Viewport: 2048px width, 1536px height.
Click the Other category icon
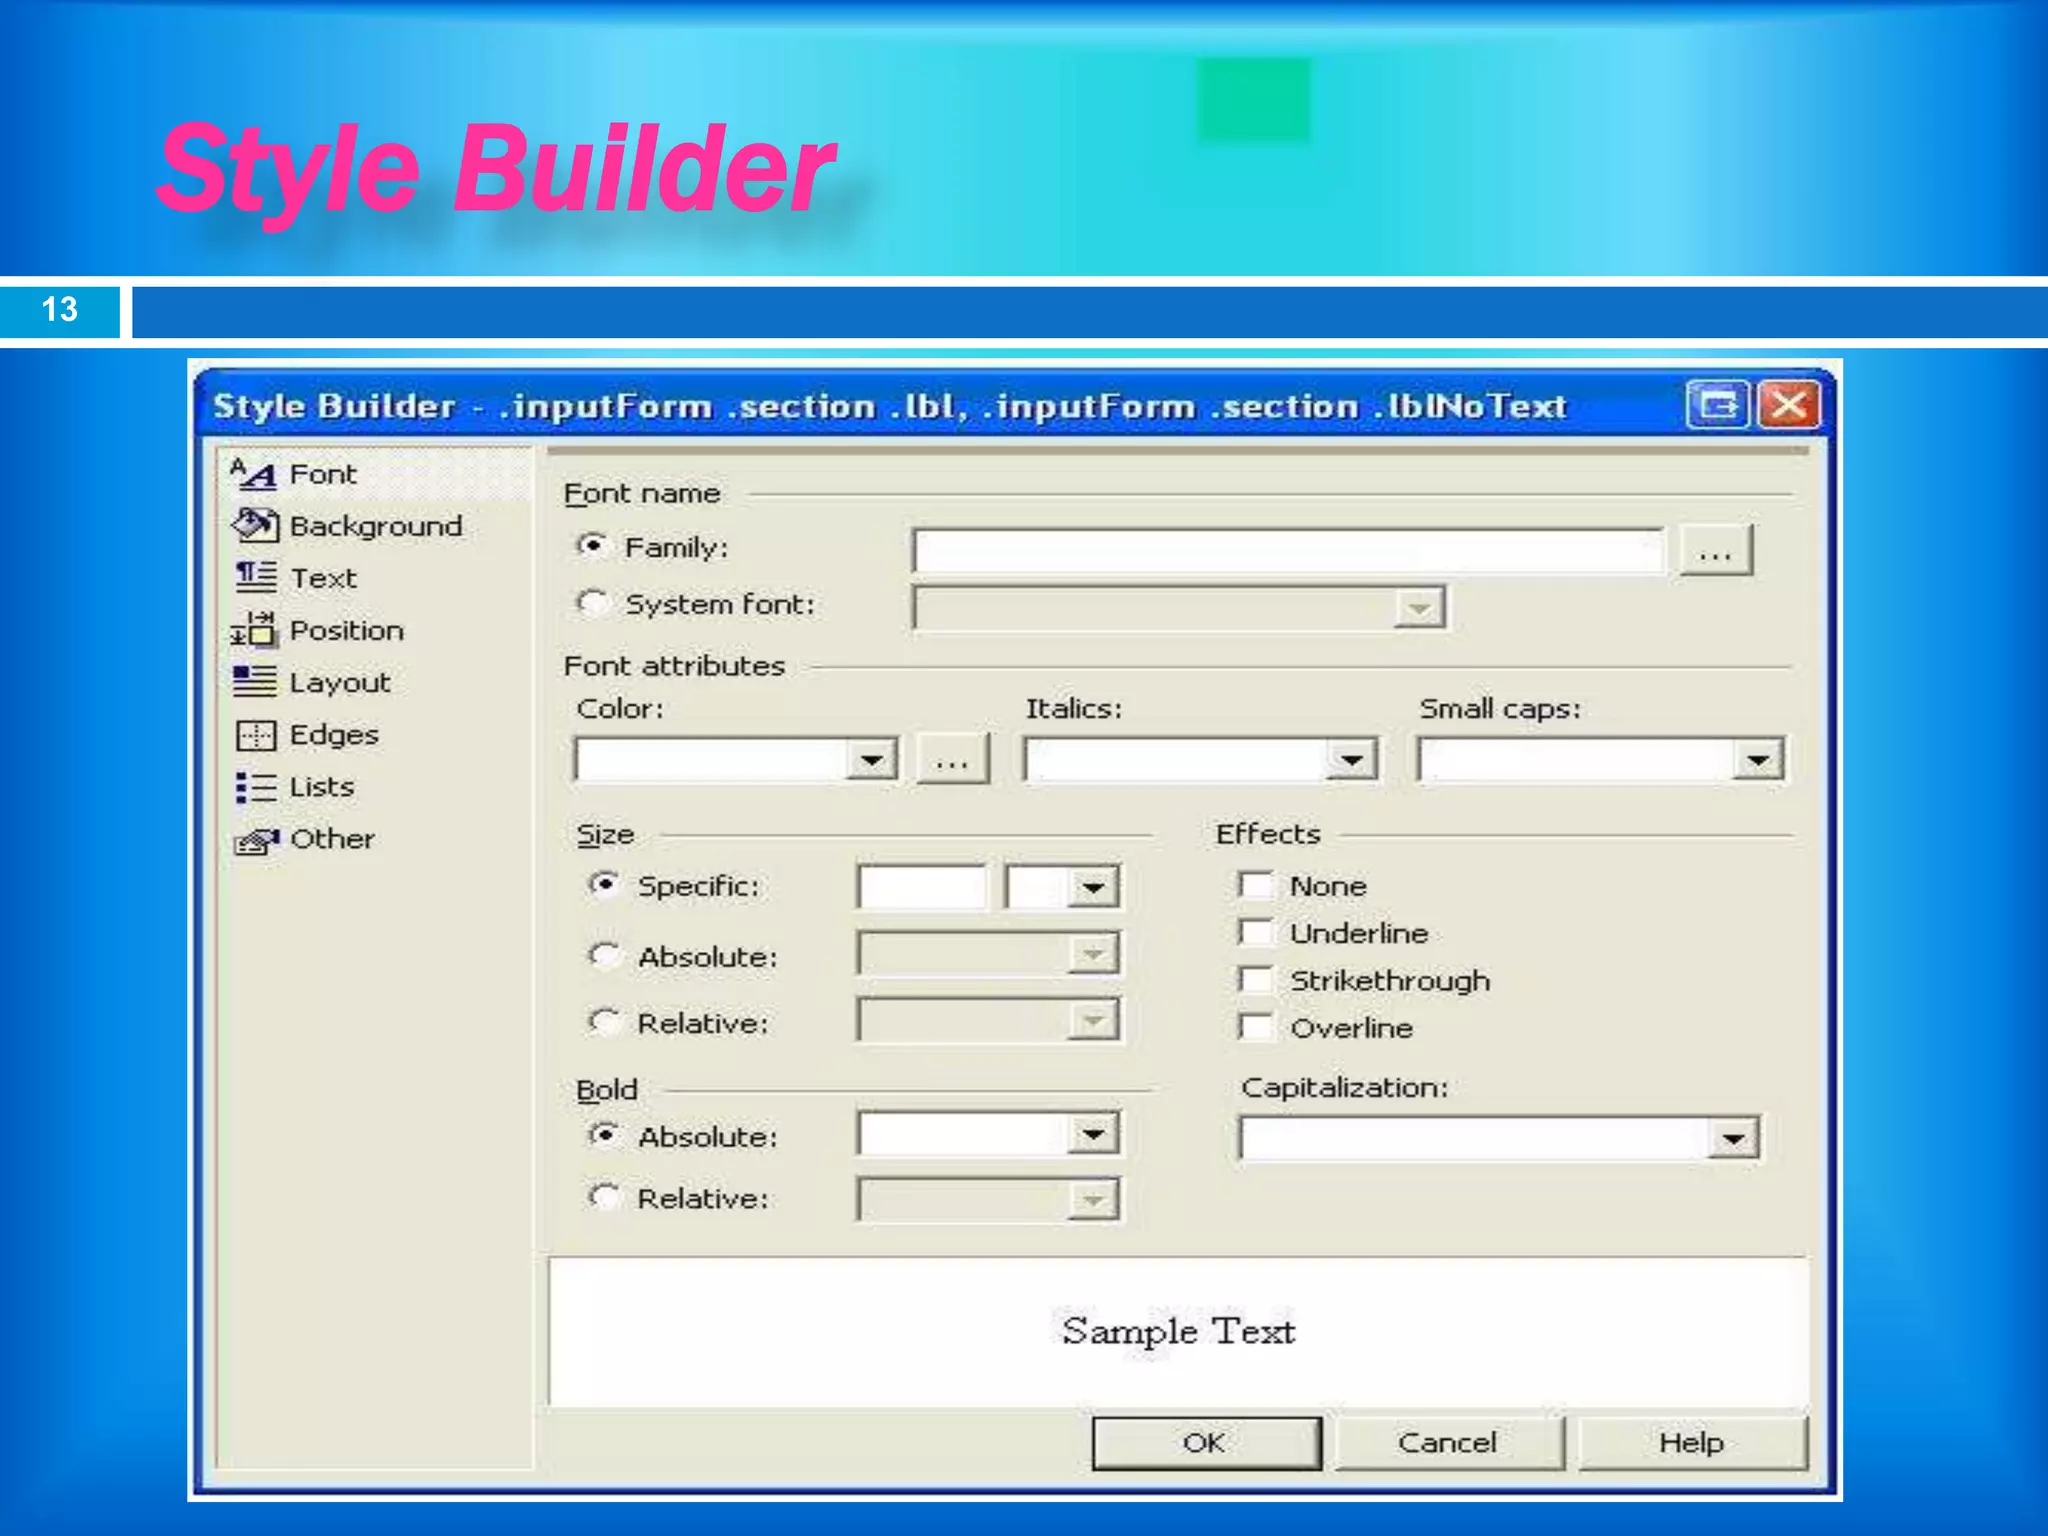[256, 840]
